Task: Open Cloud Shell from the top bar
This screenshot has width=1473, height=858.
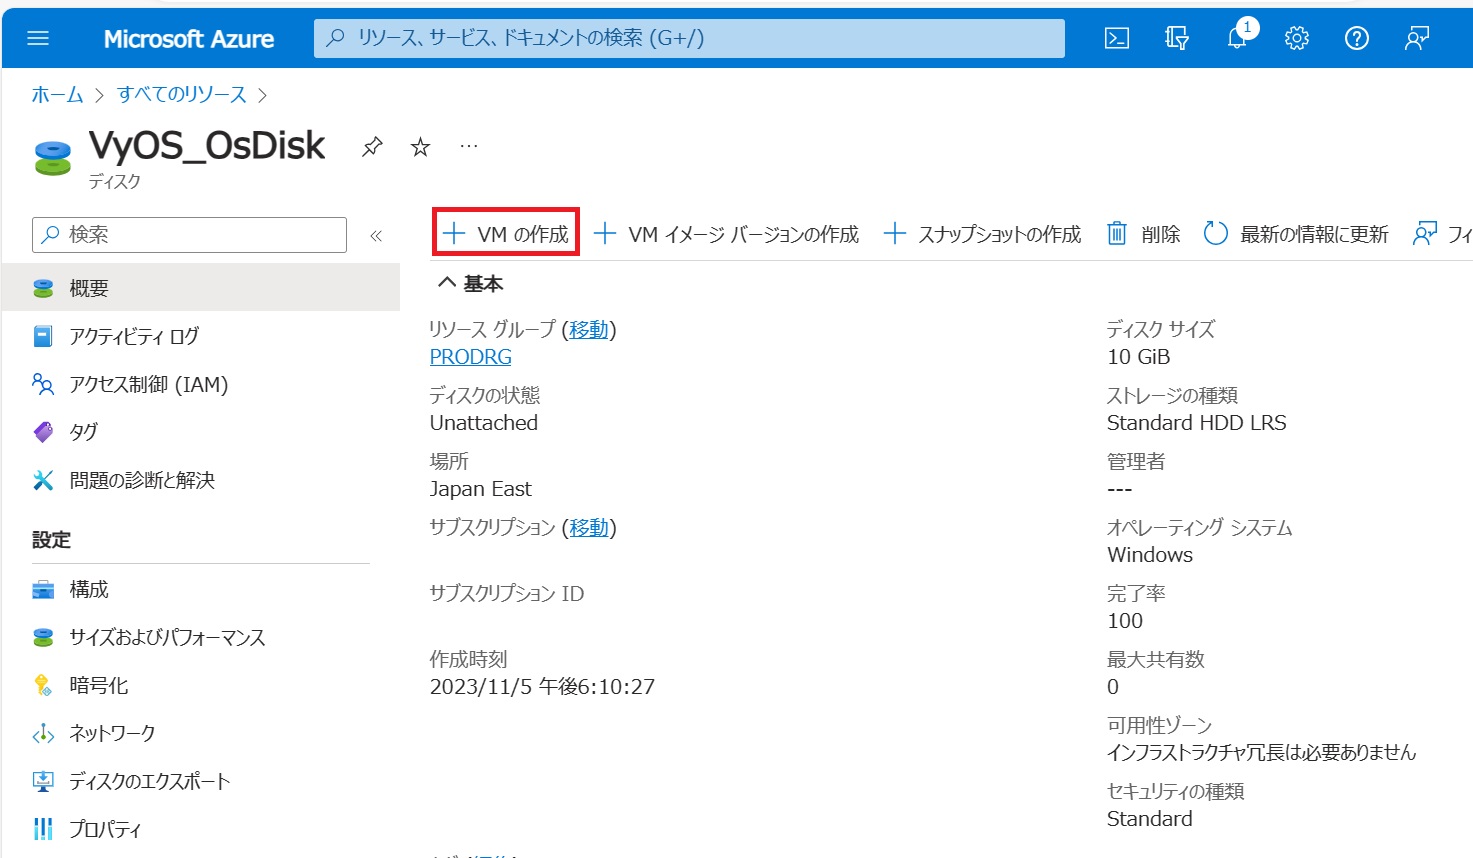Action: pos(1117,38)
